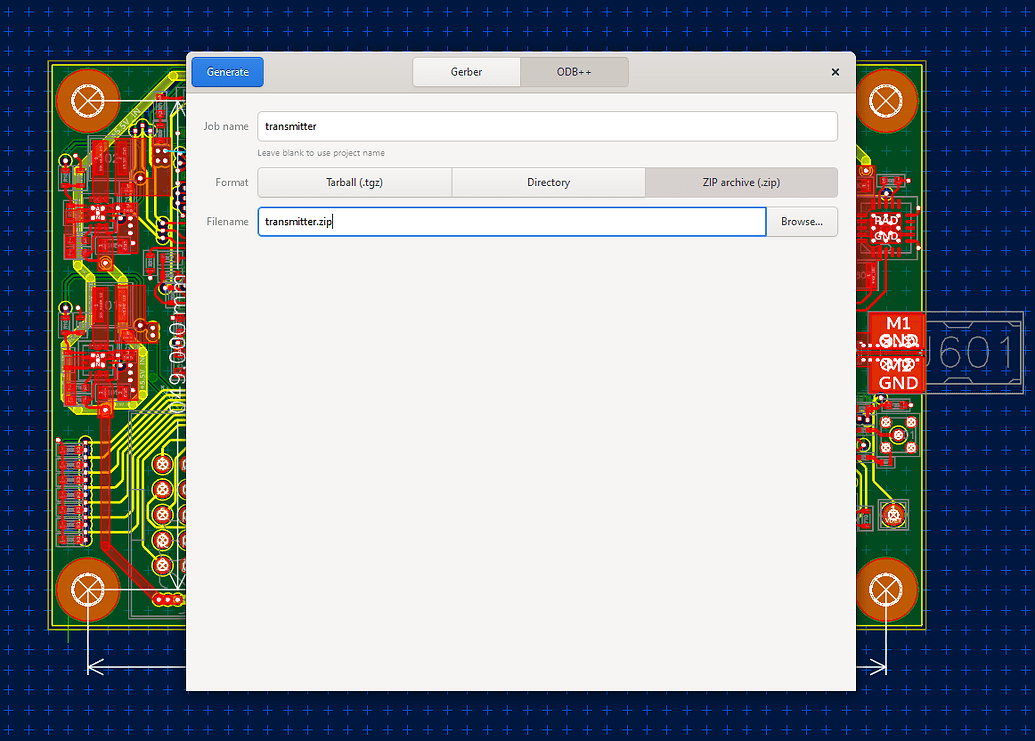Close the export dialog

[x=835, y=71]
